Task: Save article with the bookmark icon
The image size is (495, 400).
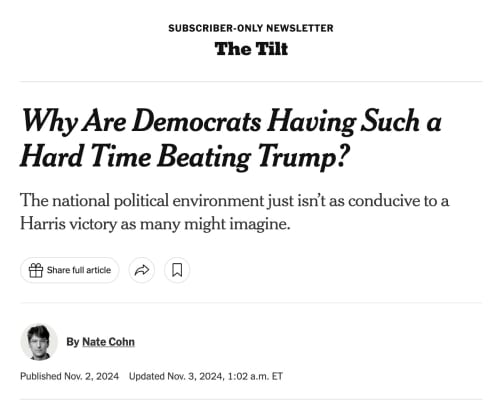Action: tap(177, 270)
